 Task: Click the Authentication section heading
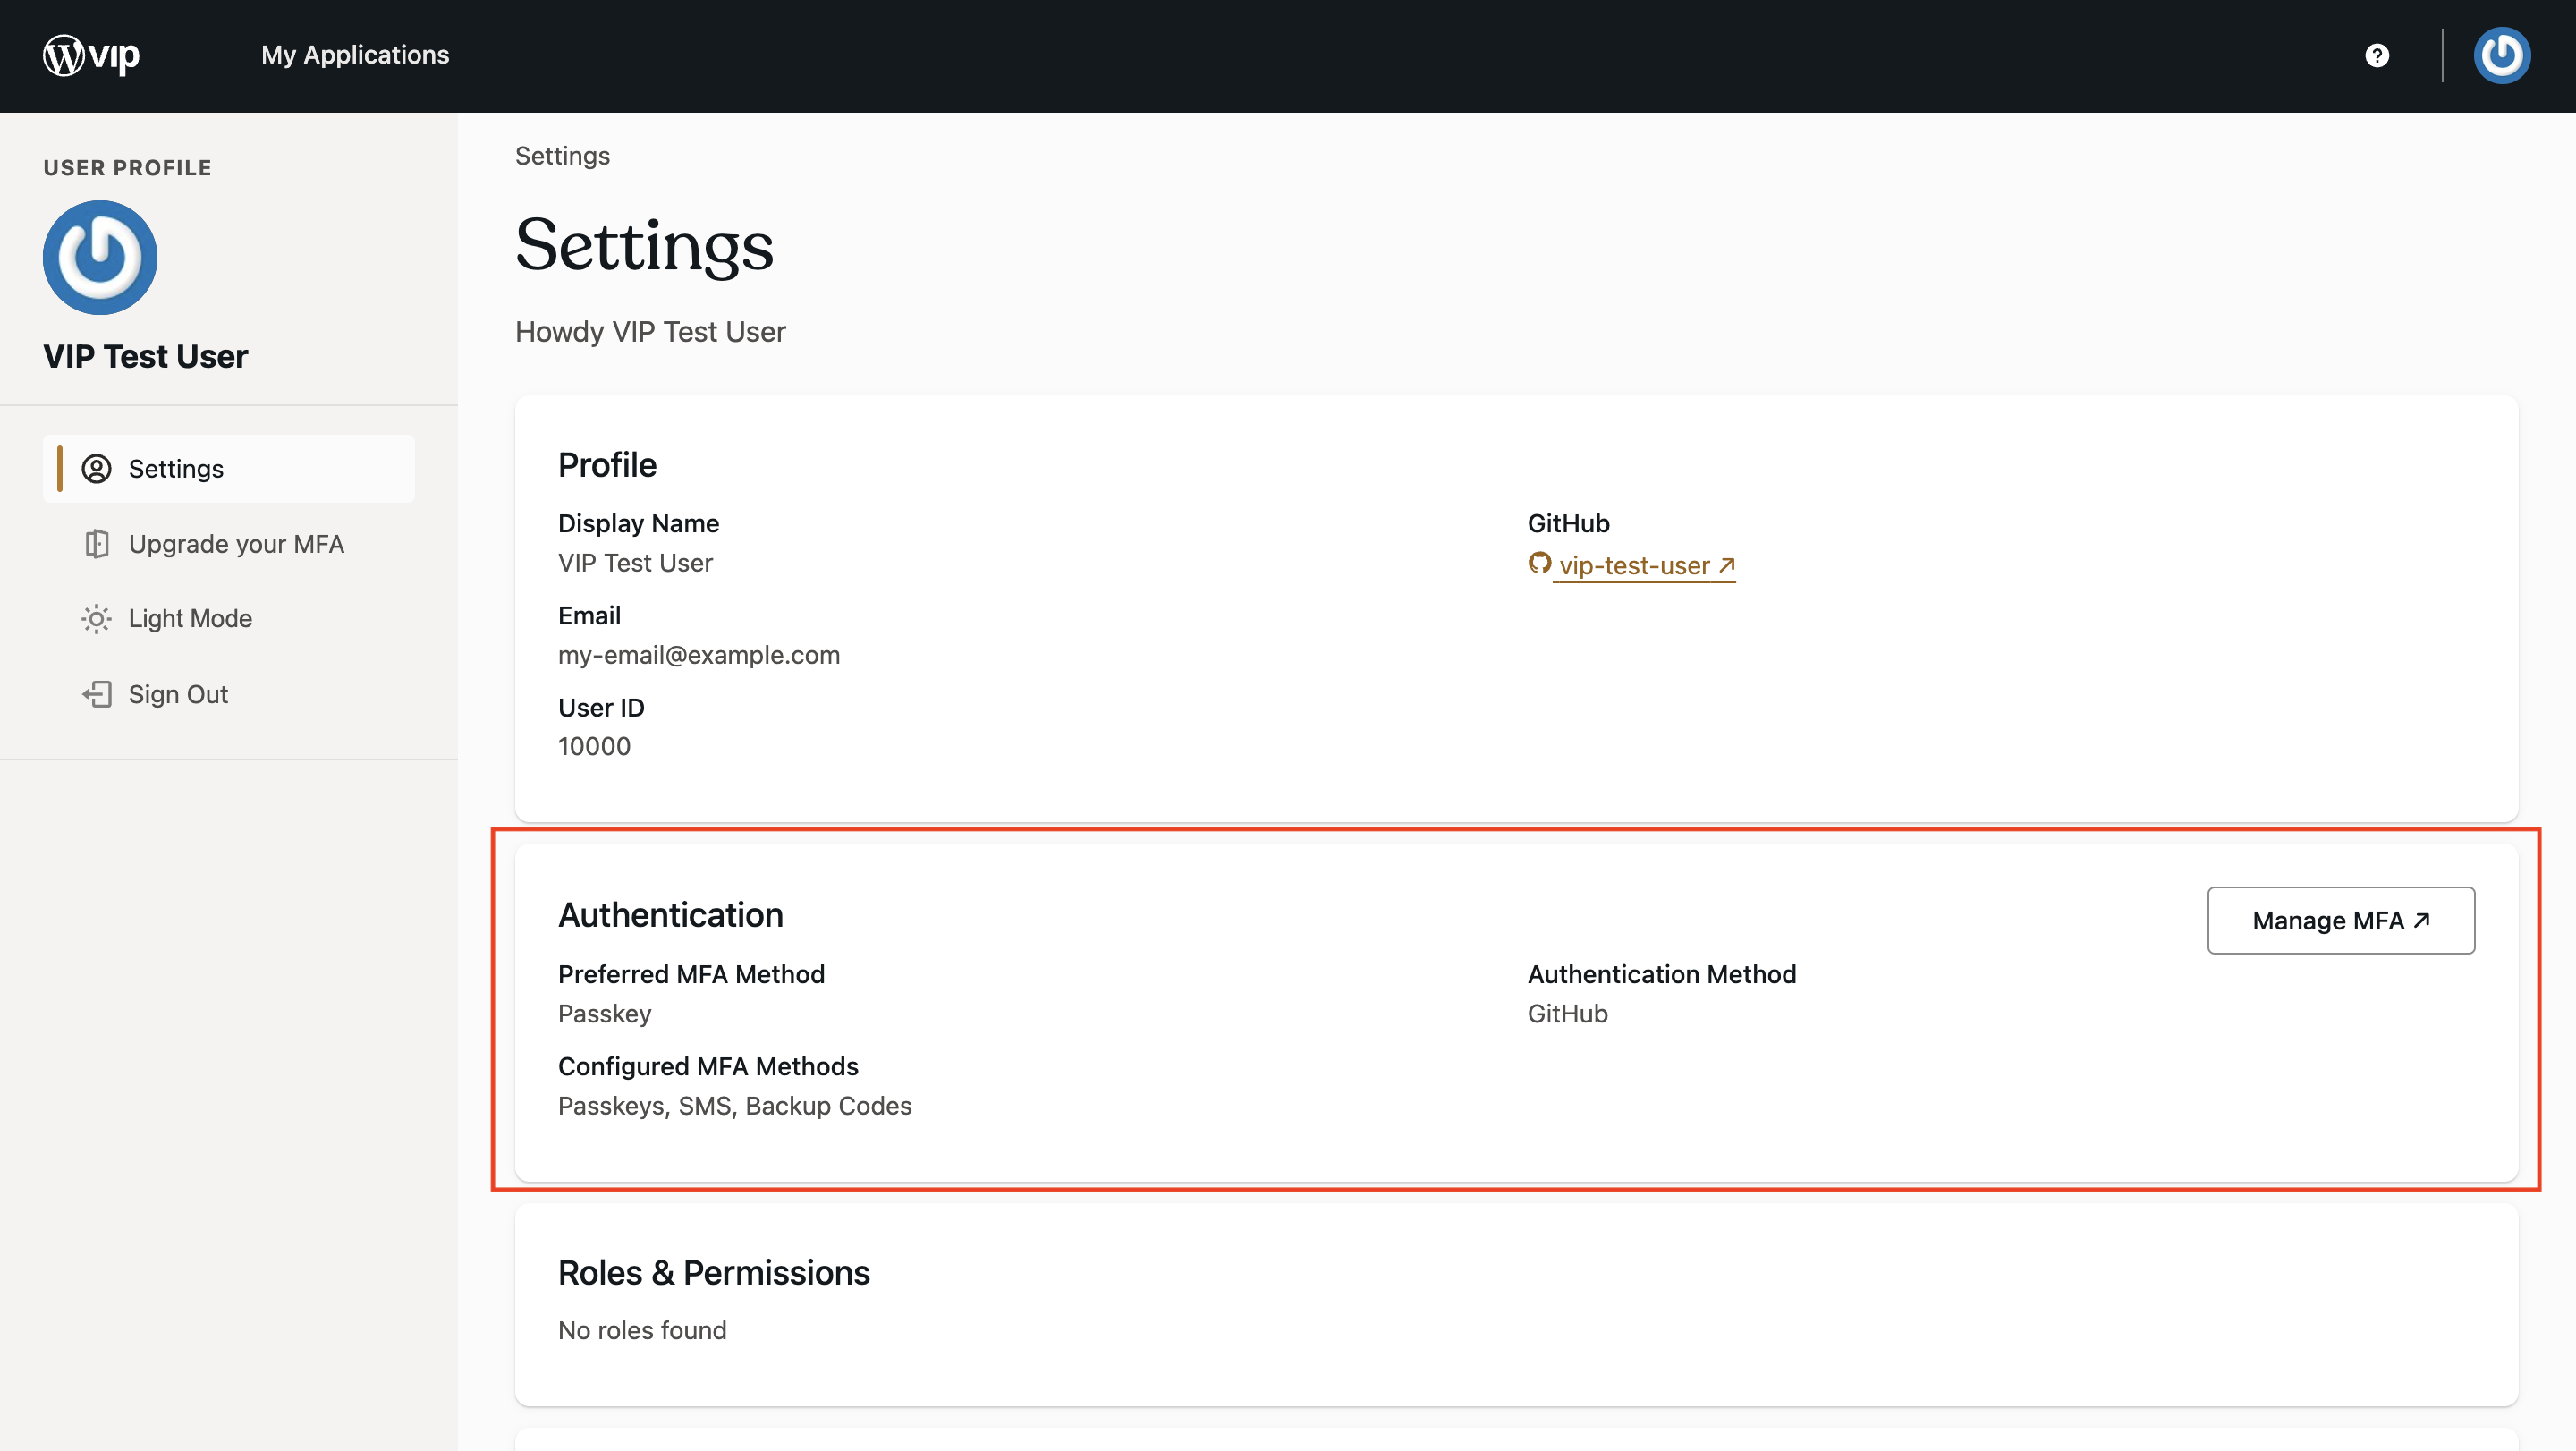tap(670, 915)
